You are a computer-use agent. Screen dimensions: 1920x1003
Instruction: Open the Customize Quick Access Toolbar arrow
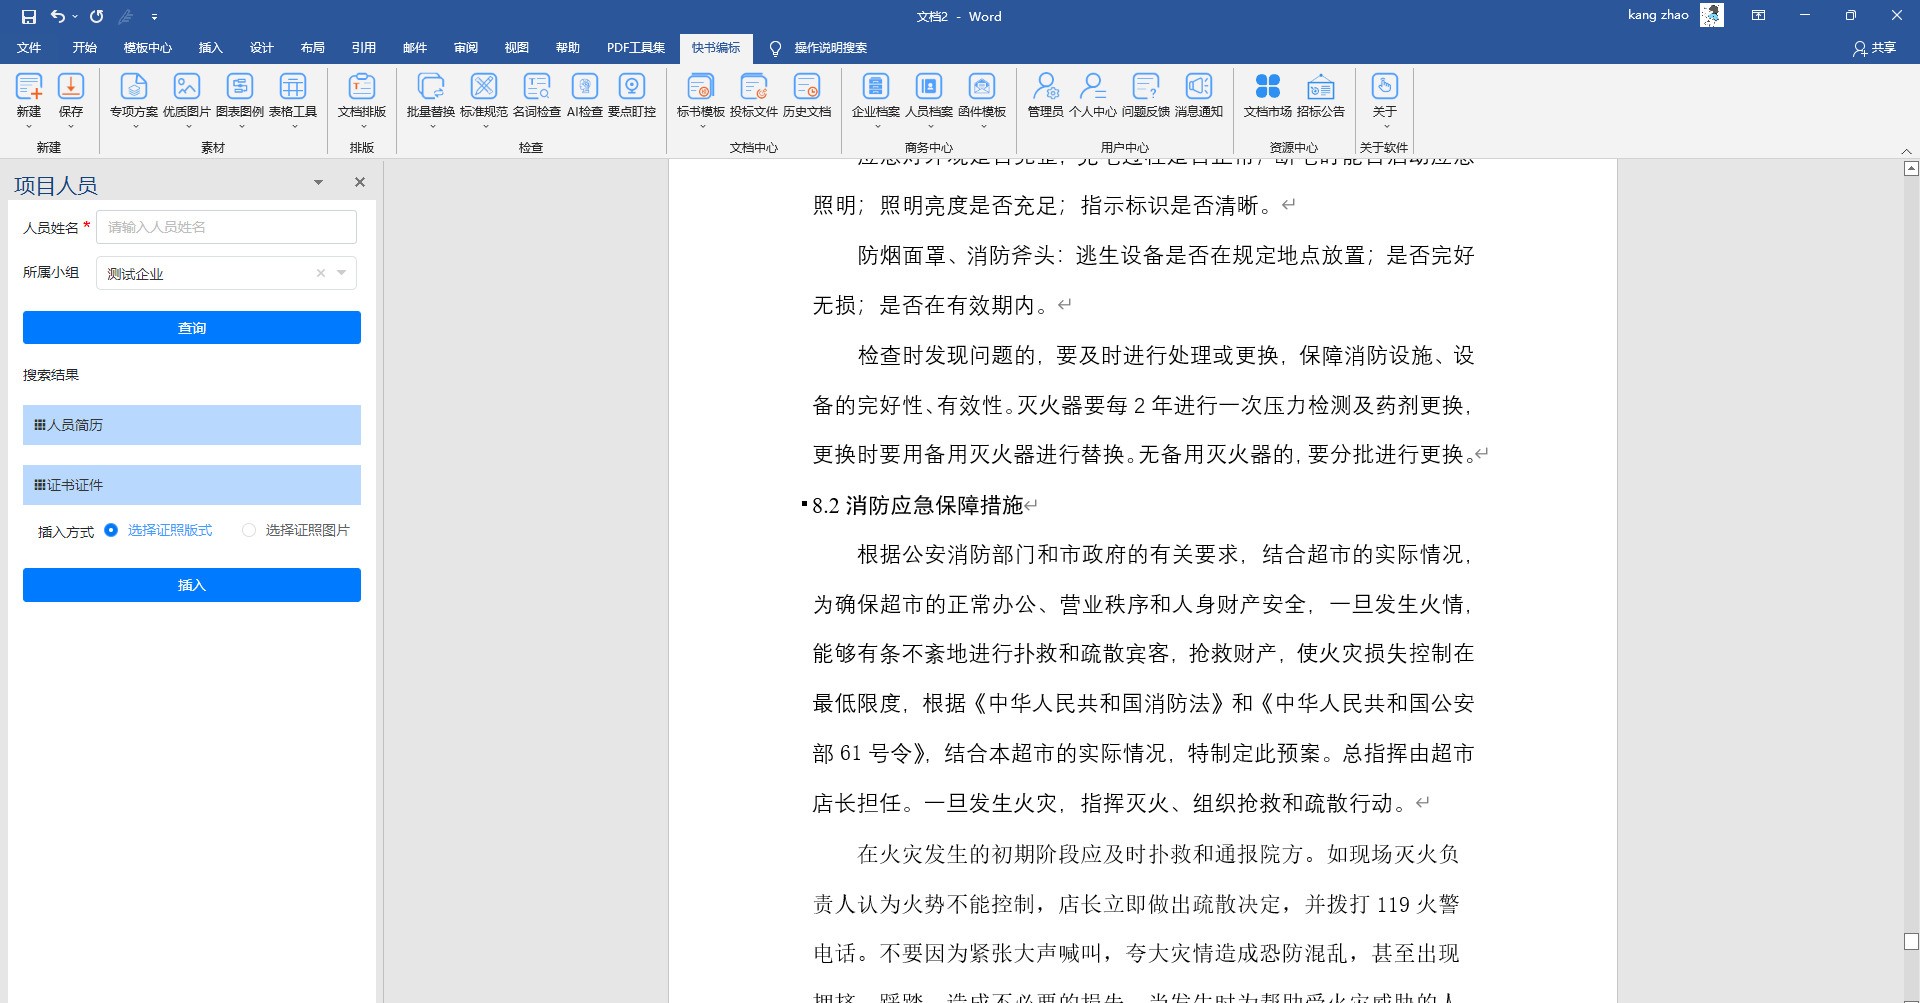tap(154, 17)
